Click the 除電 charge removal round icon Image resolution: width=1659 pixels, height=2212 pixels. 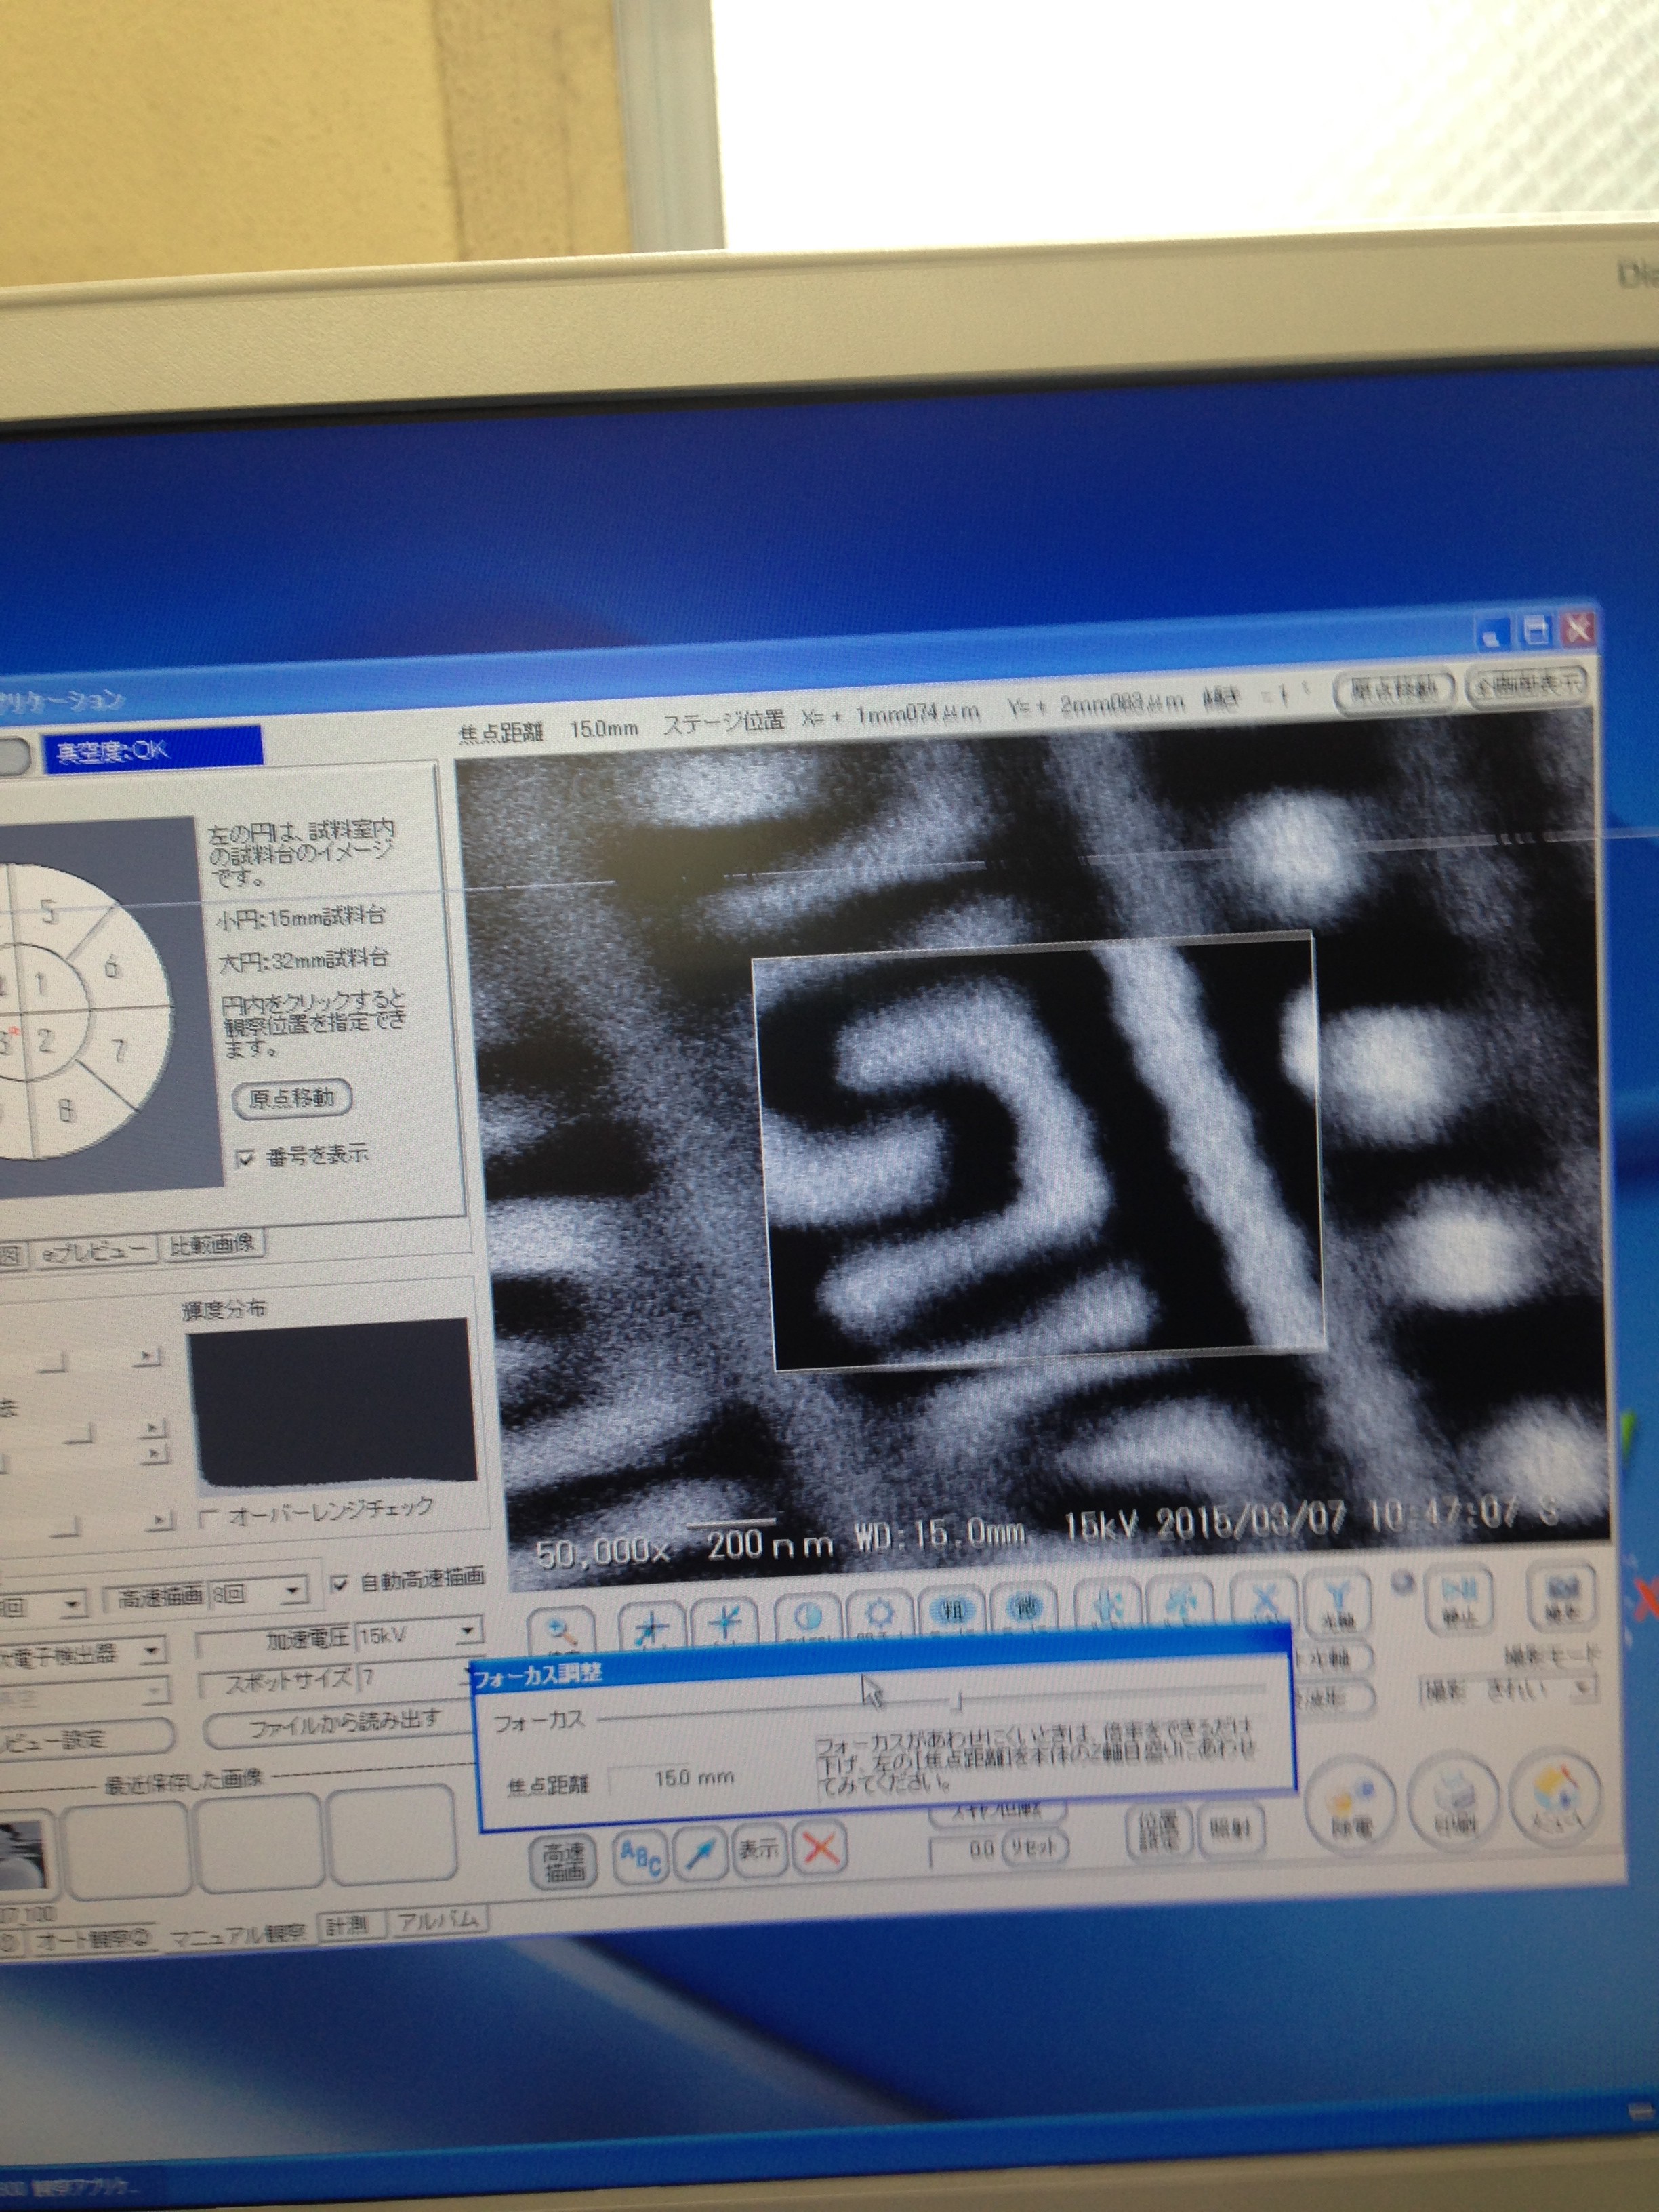tap(1350, 1804)
